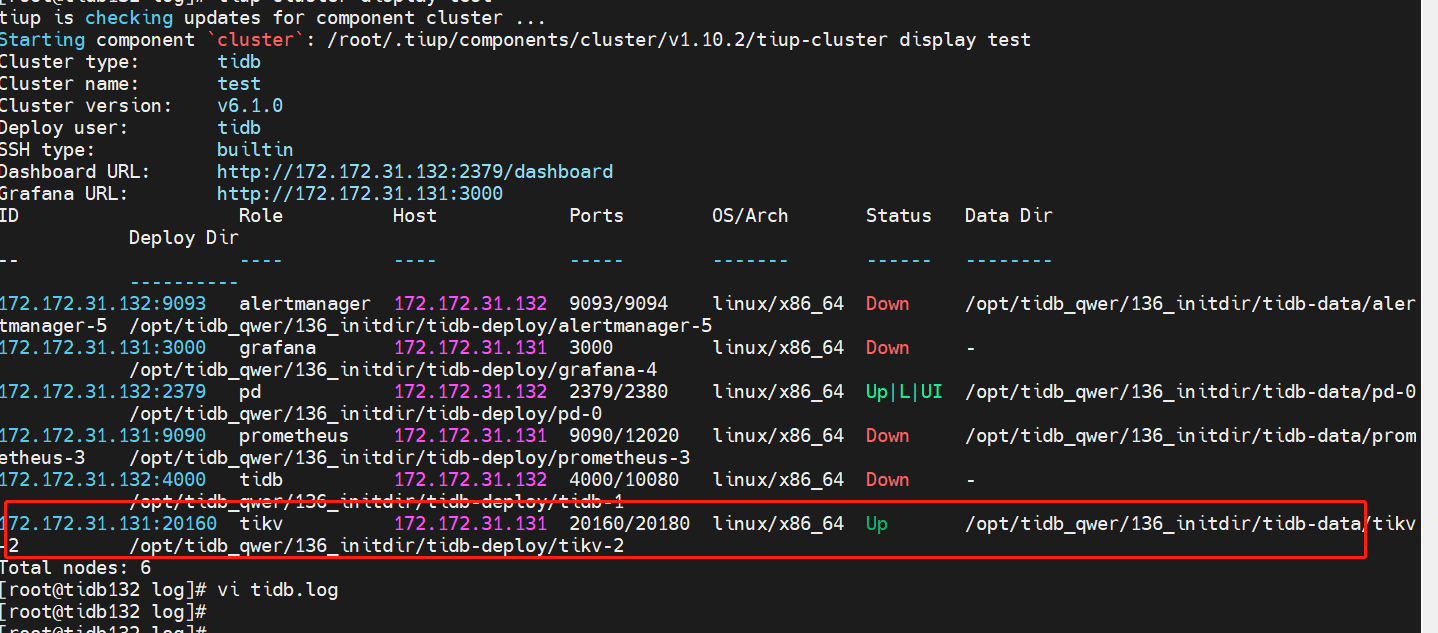Viewport: 1438px width, 633px height.
Task: Click ID 172.172.31.131:3000 of grafana
Action: point(102,348)
